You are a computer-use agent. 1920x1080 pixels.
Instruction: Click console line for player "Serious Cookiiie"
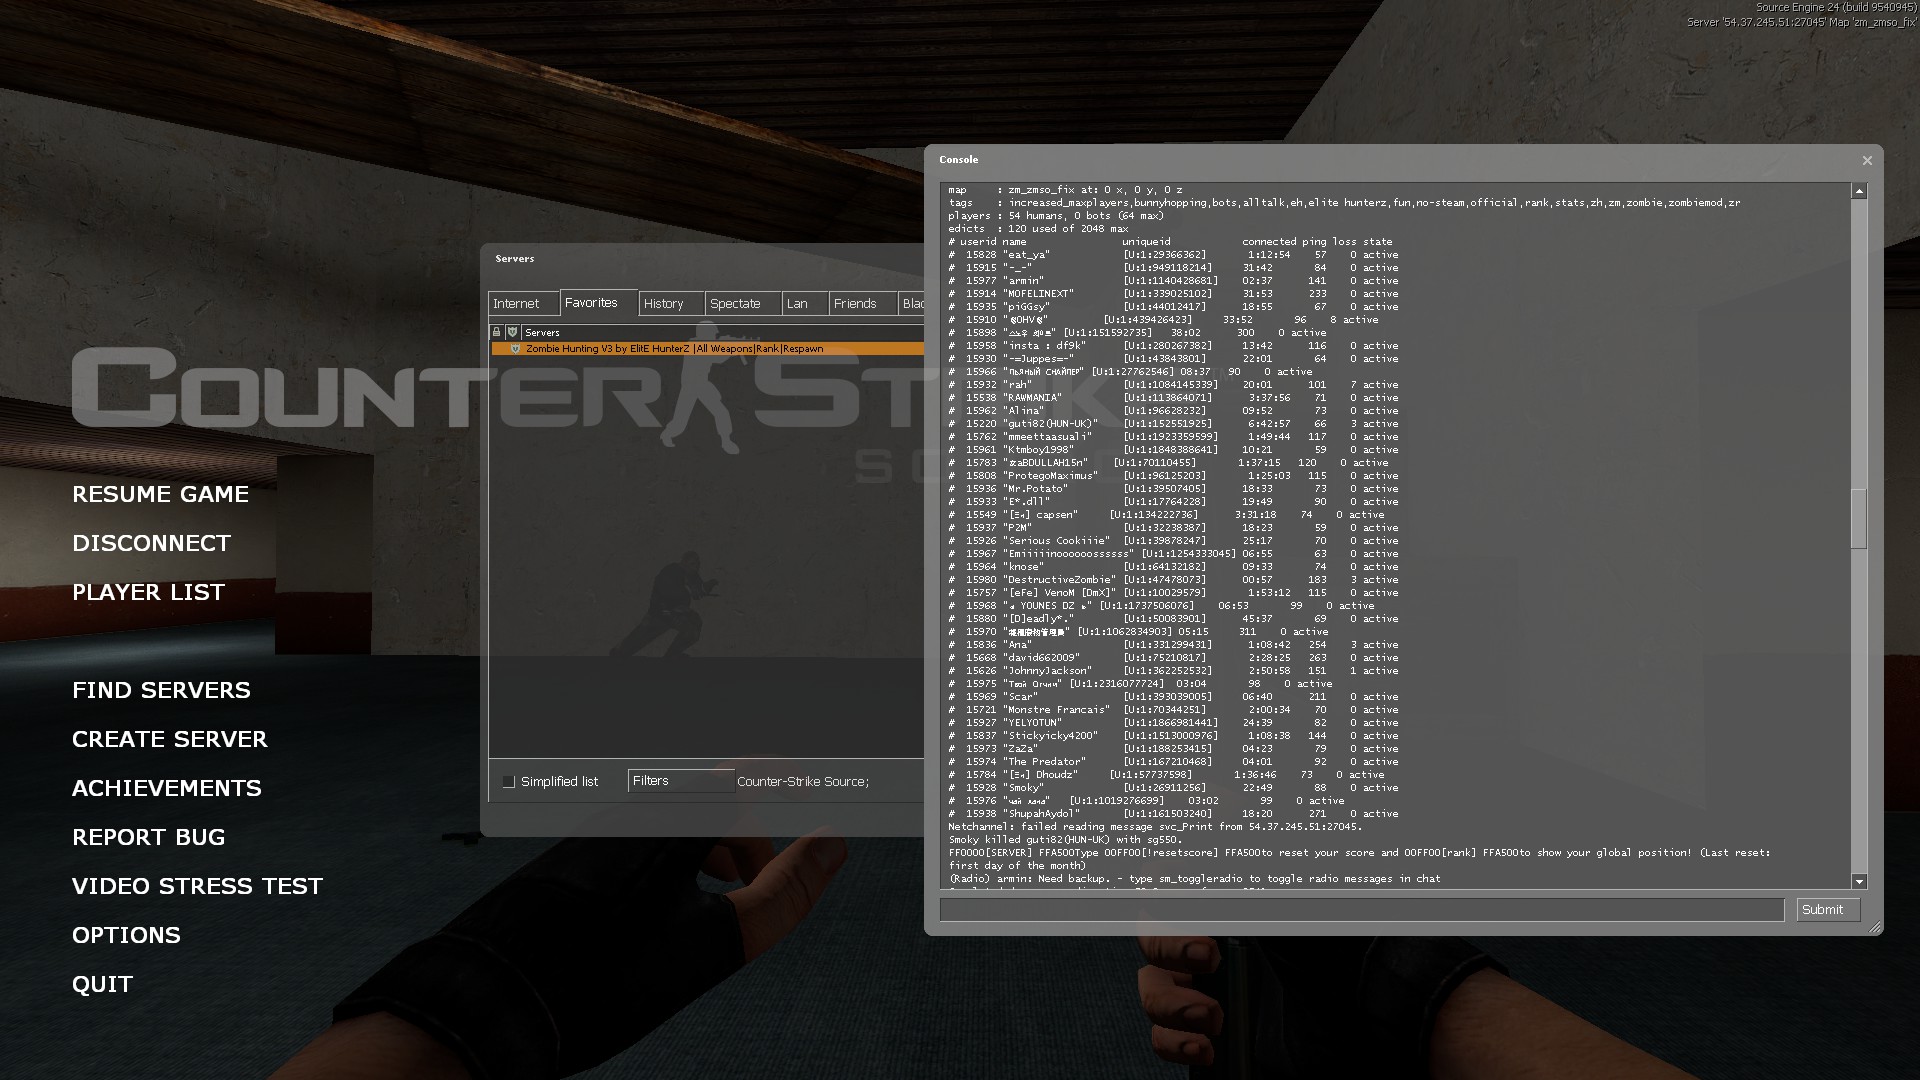coord(1173,541)
